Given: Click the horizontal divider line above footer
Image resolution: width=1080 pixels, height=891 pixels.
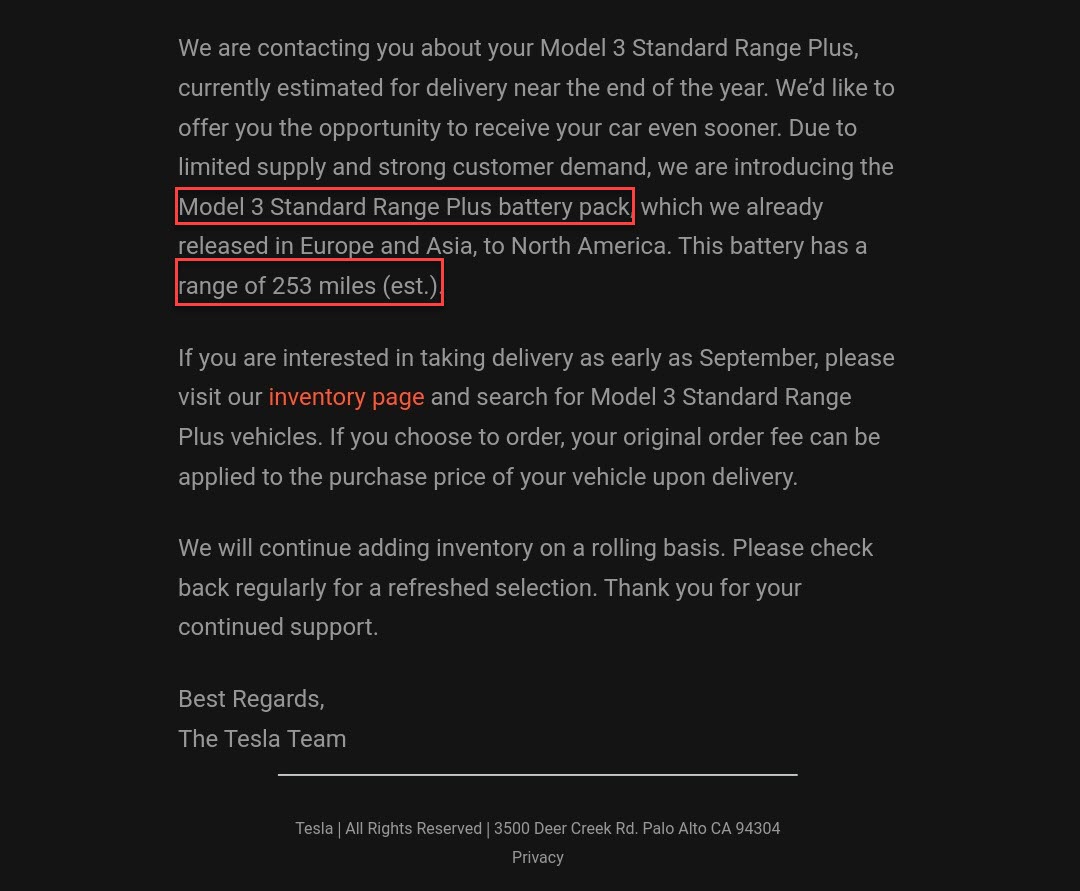Looking at the screenshot, I should tap(537, 775).
